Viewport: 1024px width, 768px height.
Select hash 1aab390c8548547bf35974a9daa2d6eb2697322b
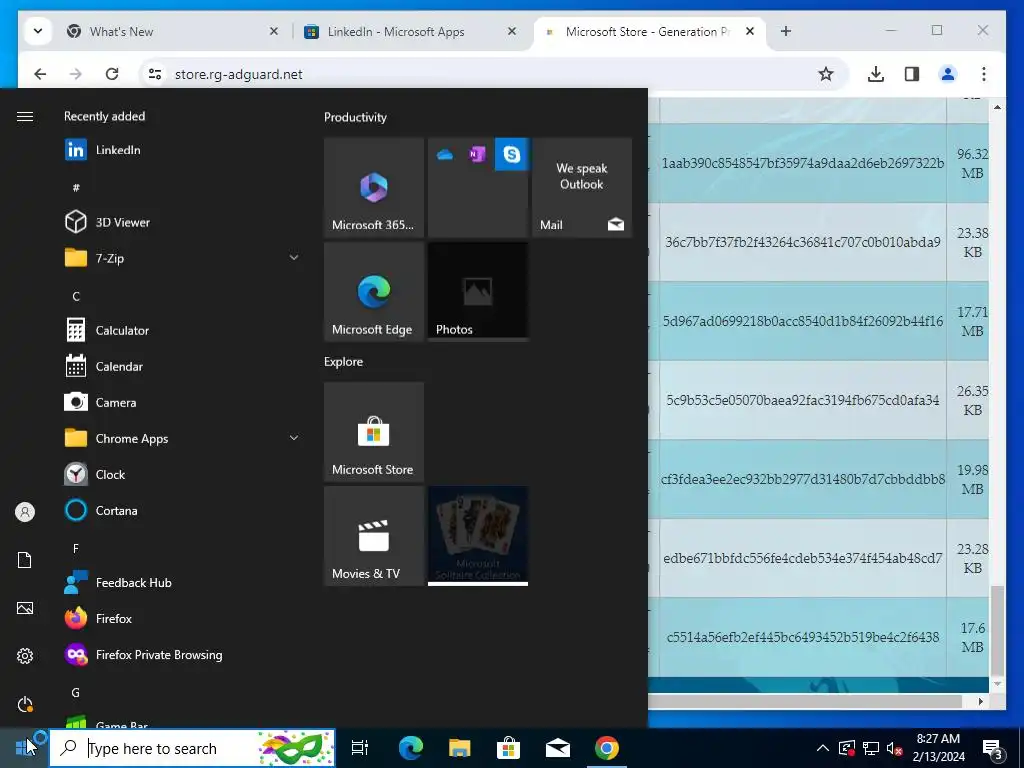pyautogui.click(x=803, y=163)
